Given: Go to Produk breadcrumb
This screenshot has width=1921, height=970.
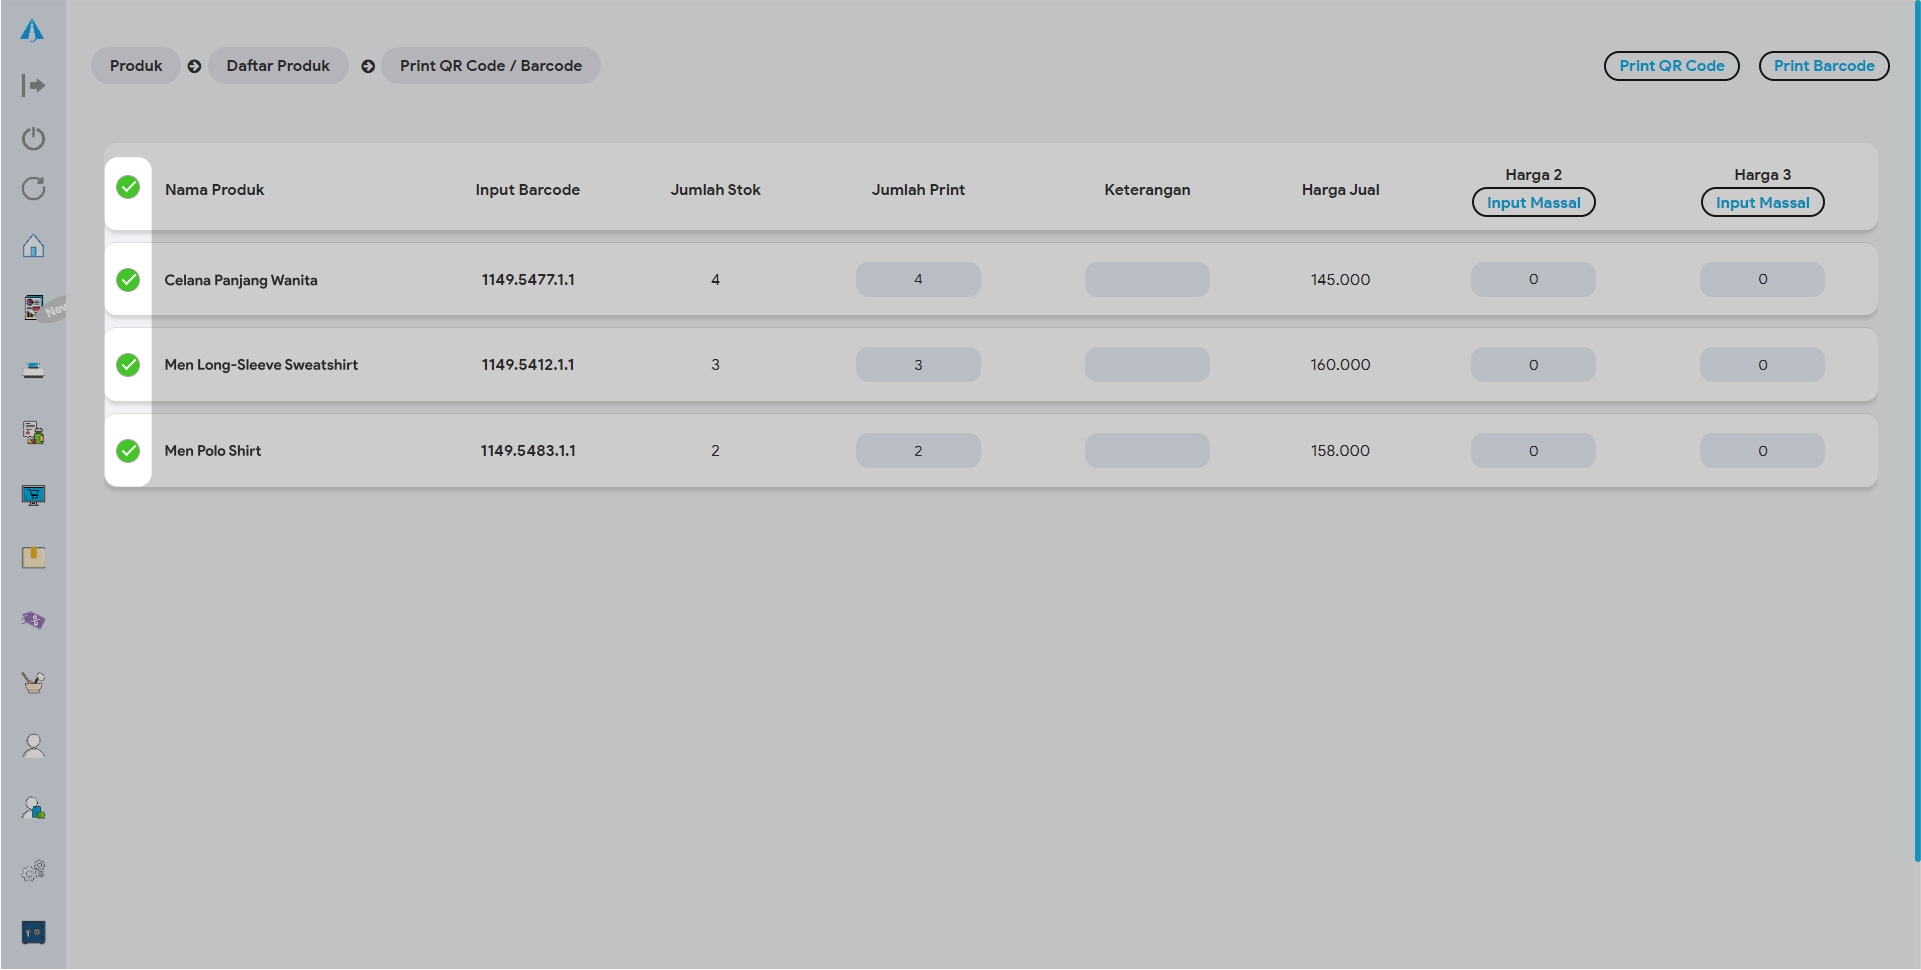Looking at the screenshot, I should click(136, 66).
